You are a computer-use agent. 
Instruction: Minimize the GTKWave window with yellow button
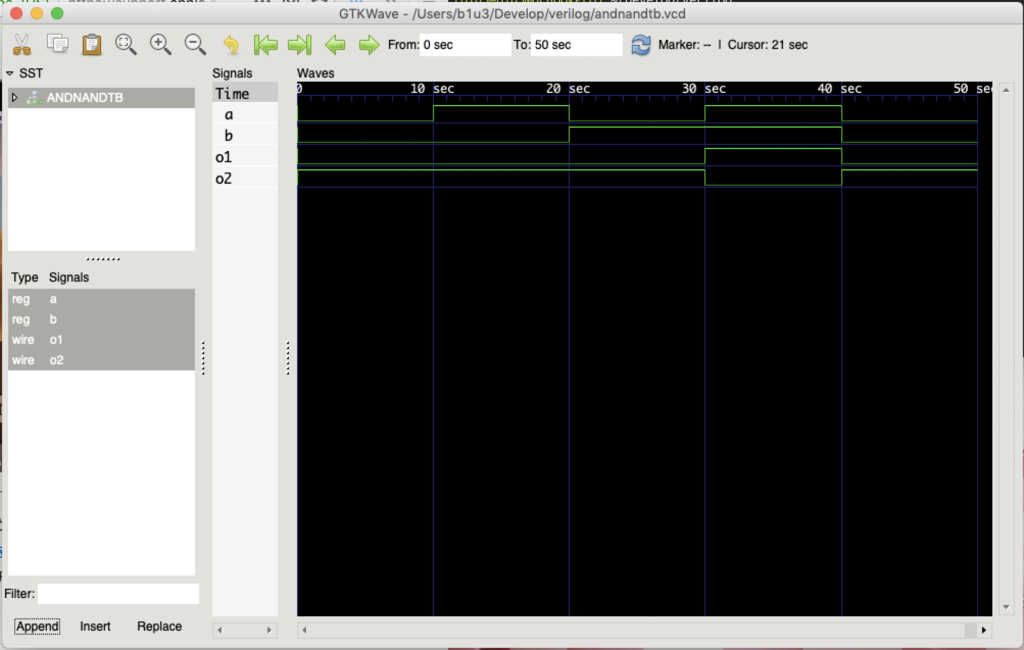click(37, 14)
